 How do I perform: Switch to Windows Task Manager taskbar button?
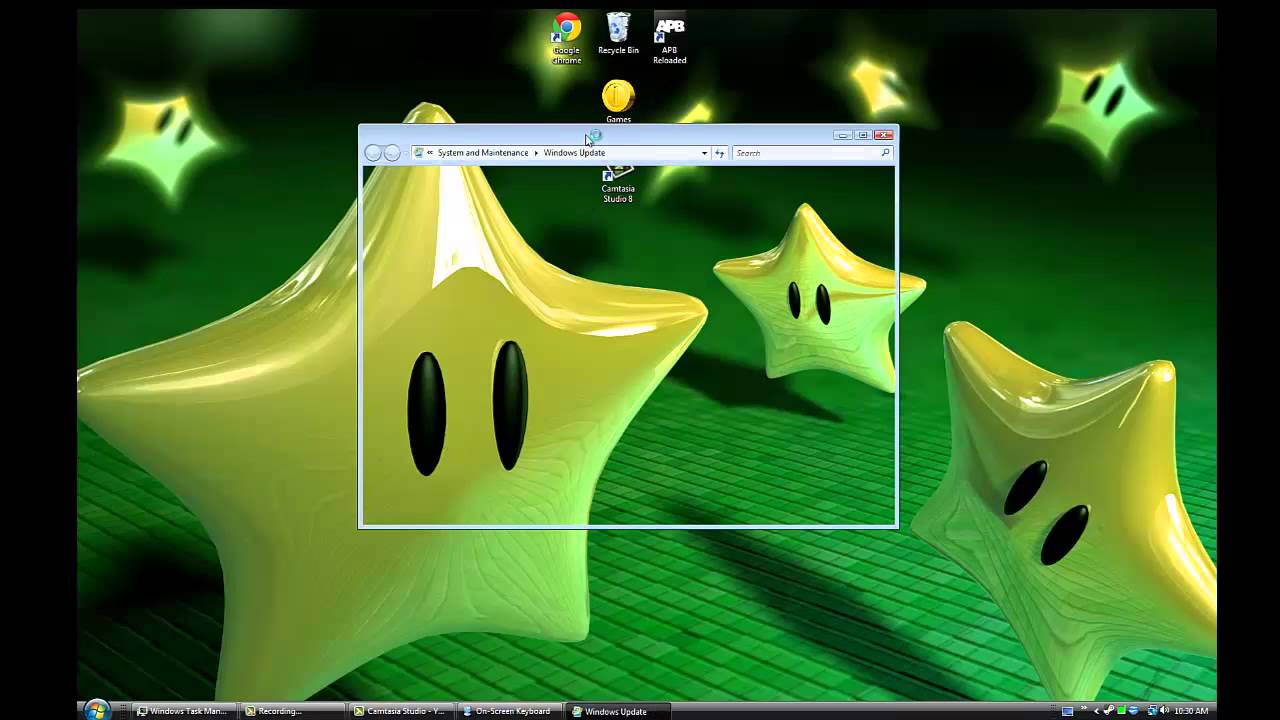184,711
